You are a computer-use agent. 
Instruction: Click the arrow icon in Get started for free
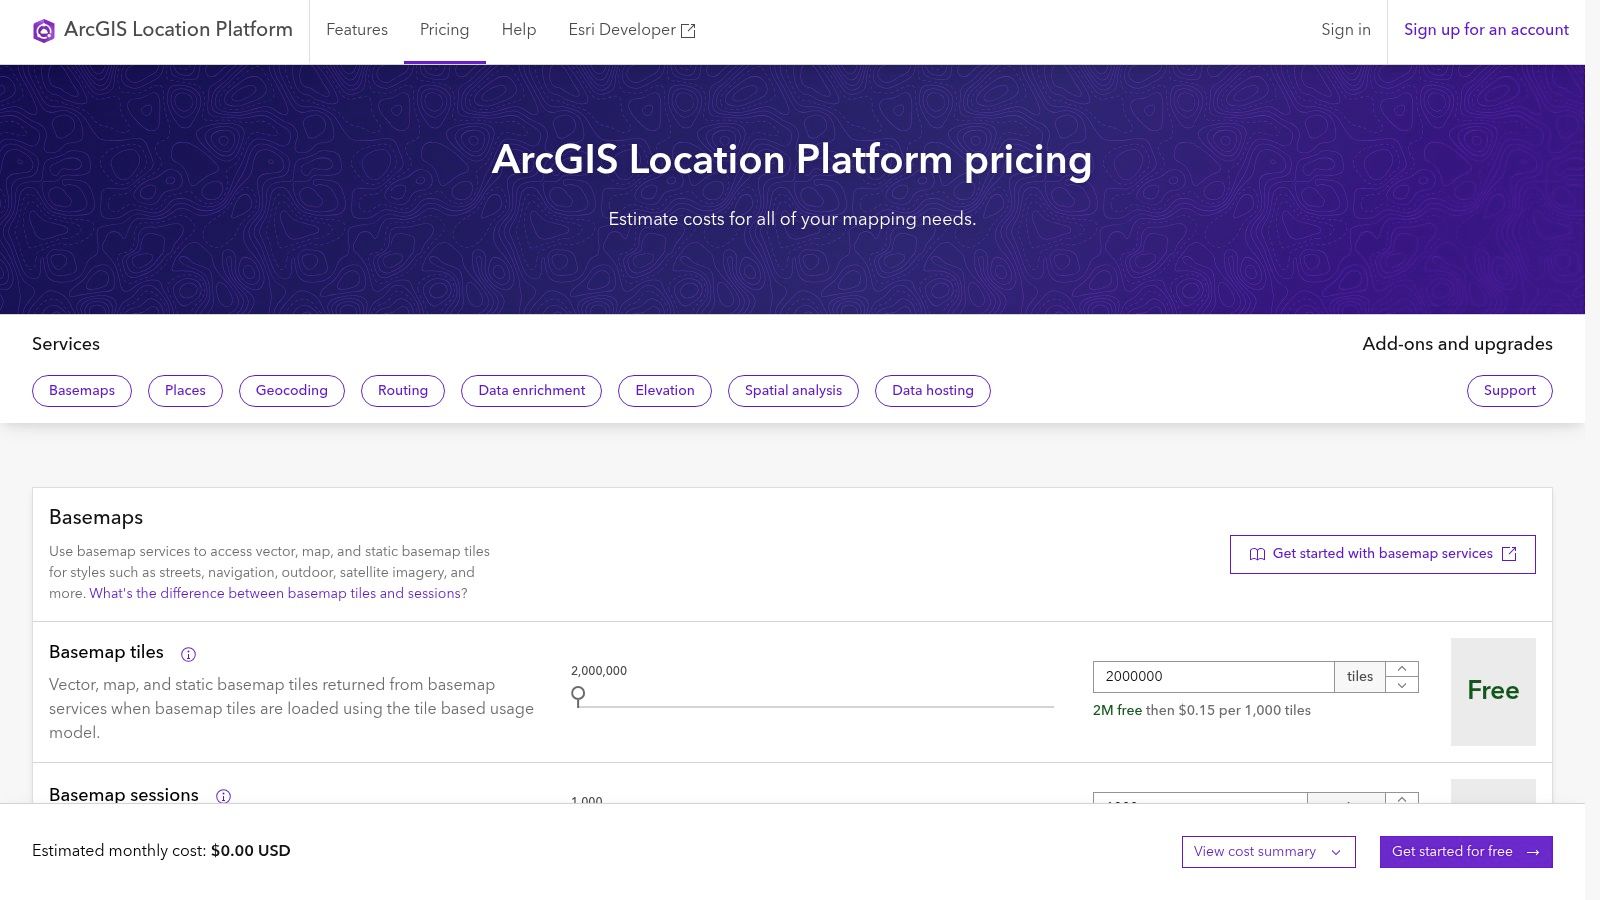point(1533,852)
